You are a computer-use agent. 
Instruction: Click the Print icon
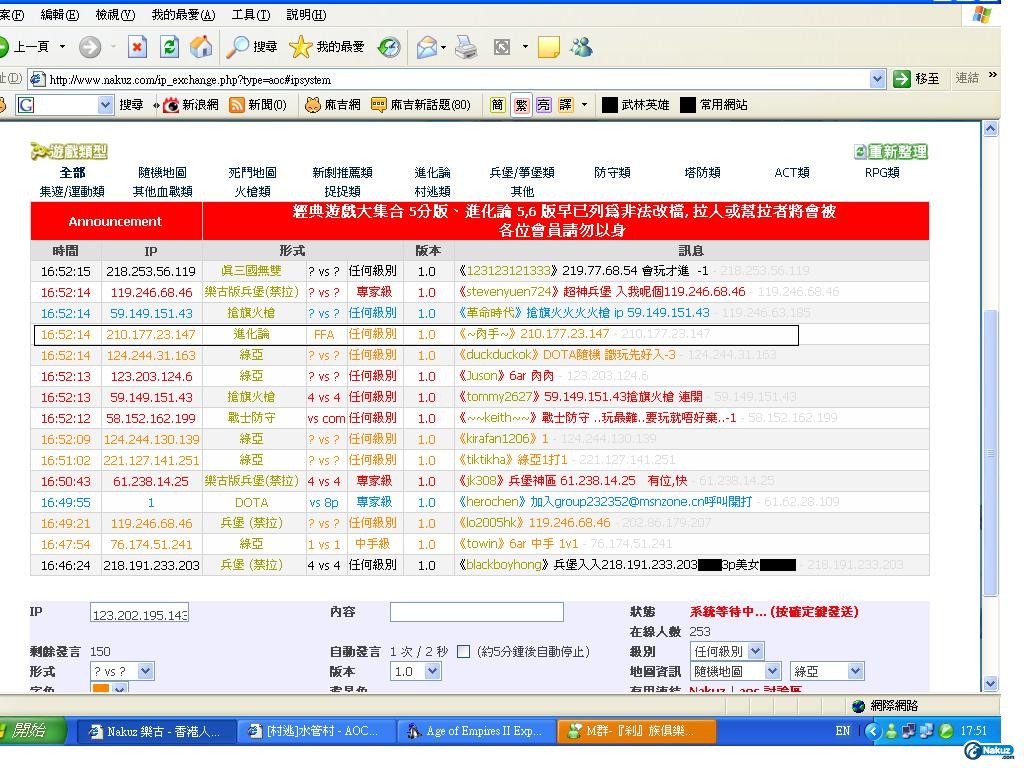pyautogui.click(x=466, y=47)
